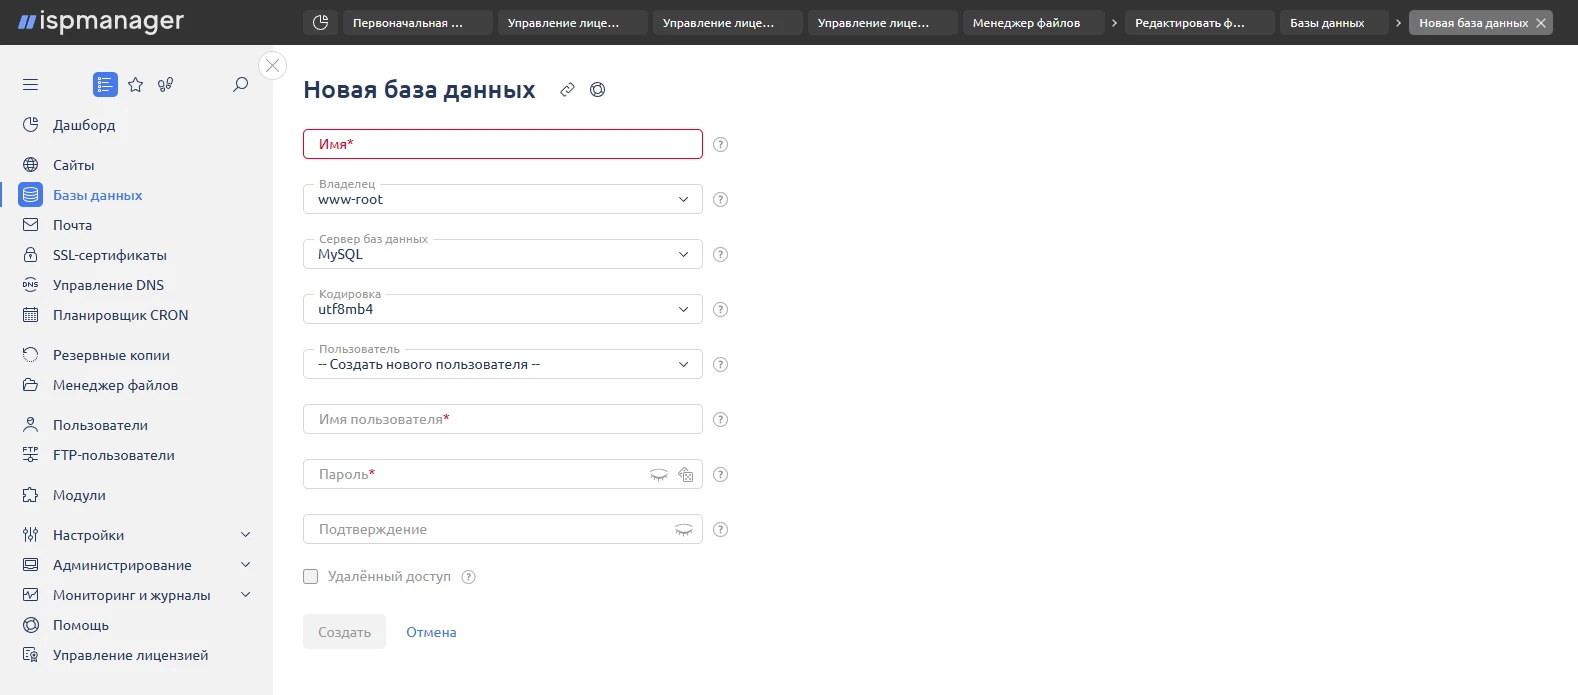This screenshot has width=1578, height=695.
Task: Open the favorites star icon in sidebar
Action: click(x=136, y=85)
